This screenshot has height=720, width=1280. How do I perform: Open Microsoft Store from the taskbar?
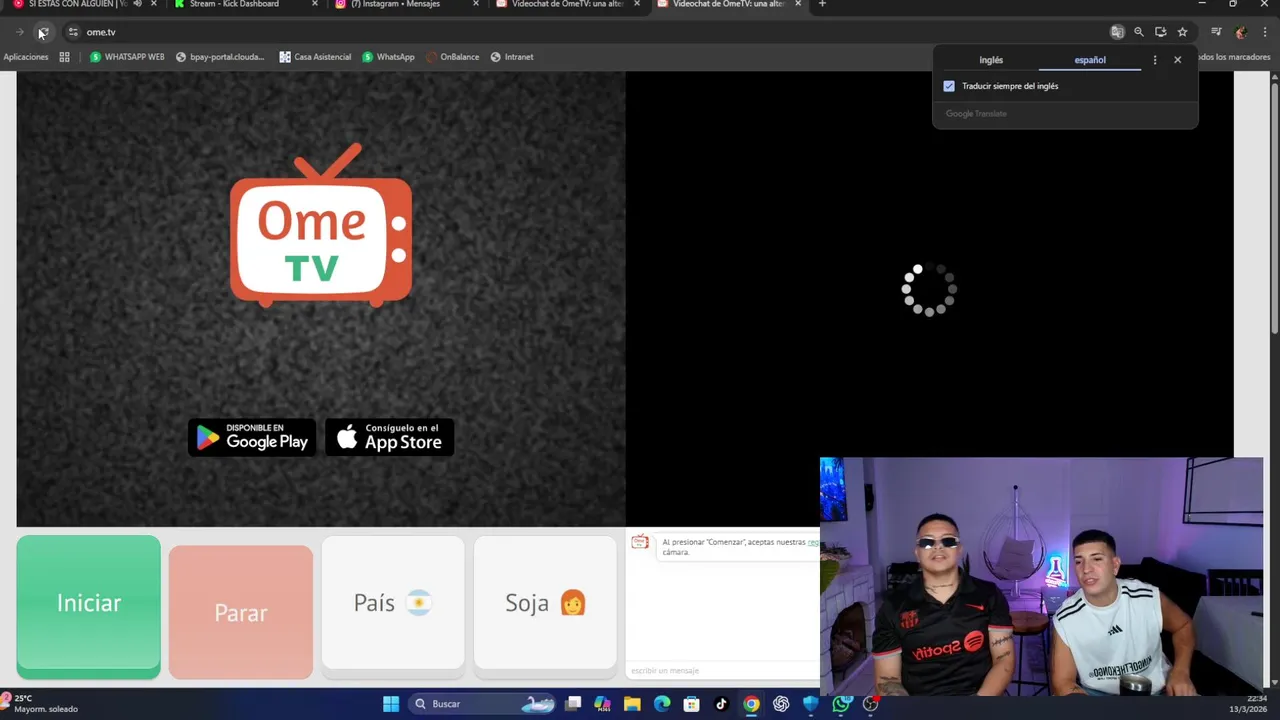click(x=691, y=704)
